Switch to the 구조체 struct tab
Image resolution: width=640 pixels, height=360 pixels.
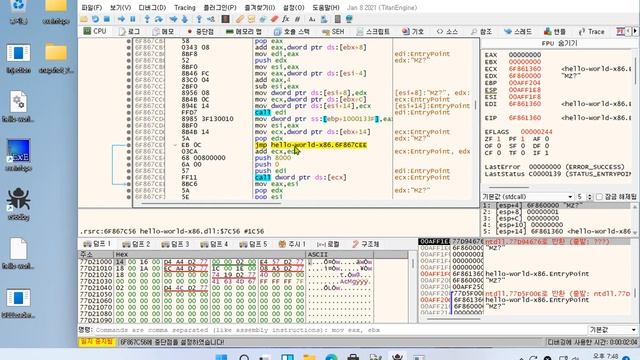tap(366, 244)
